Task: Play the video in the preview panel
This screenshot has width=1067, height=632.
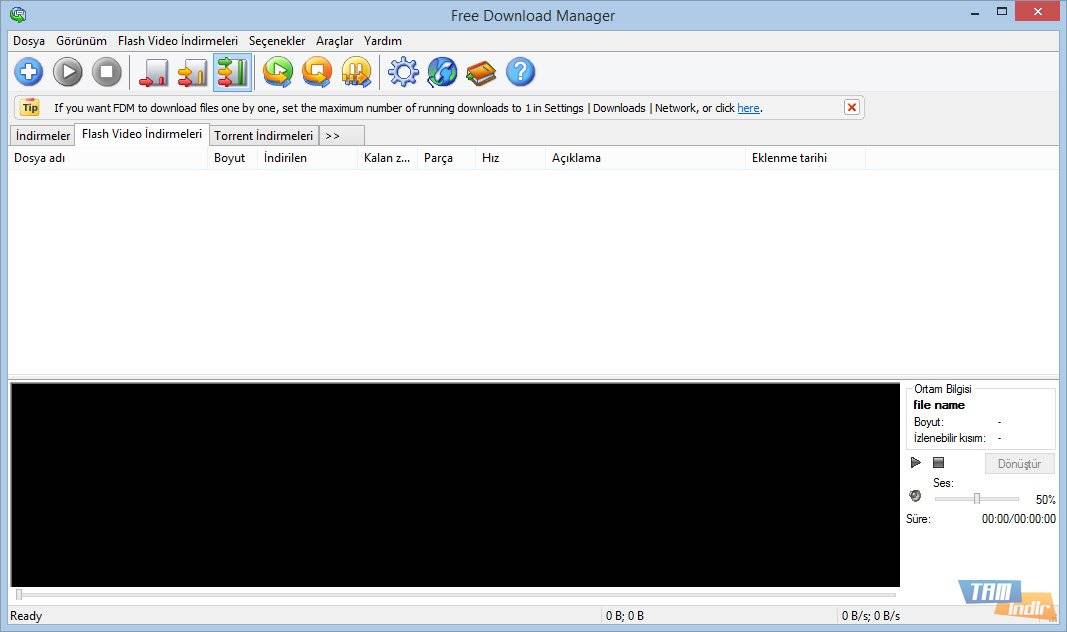Action: coord(916,462)
